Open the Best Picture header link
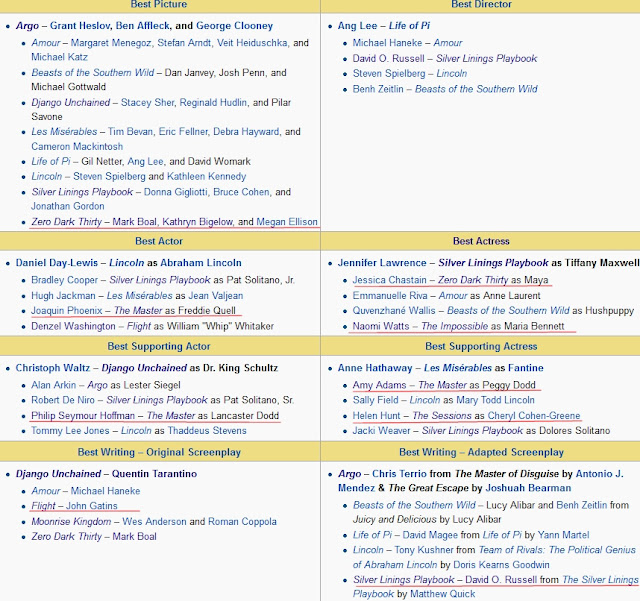Image resolution: width=640 pixels, height=601 pixels. coord(159,4)
